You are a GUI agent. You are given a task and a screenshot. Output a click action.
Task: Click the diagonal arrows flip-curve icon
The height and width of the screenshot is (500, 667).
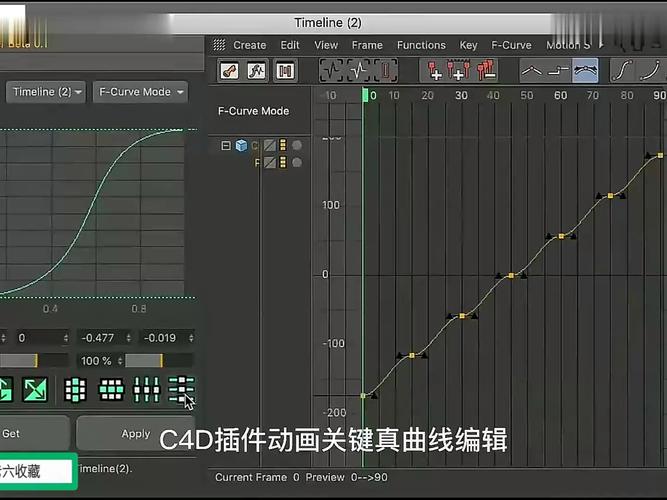pyautogui.click(x=35, y=390)
